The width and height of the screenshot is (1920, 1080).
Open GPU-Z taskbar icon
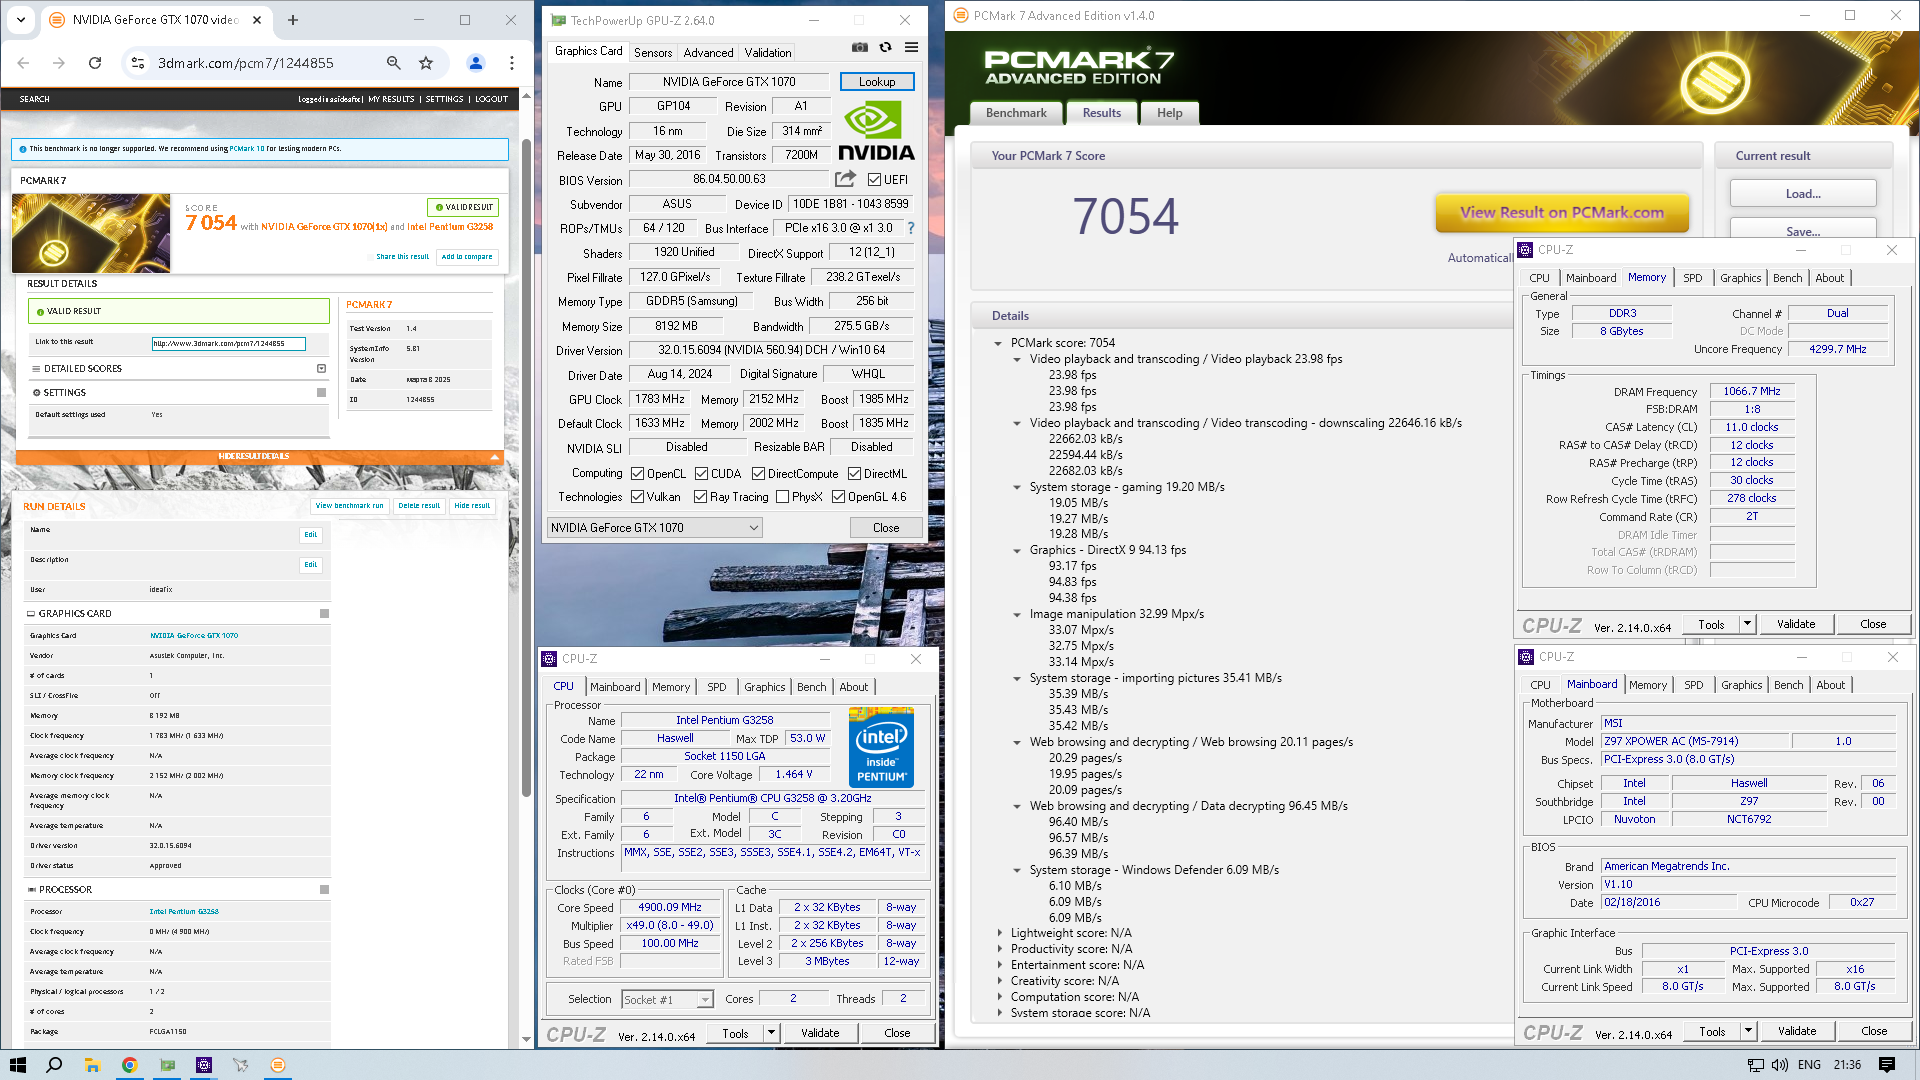click(167, 1065)
